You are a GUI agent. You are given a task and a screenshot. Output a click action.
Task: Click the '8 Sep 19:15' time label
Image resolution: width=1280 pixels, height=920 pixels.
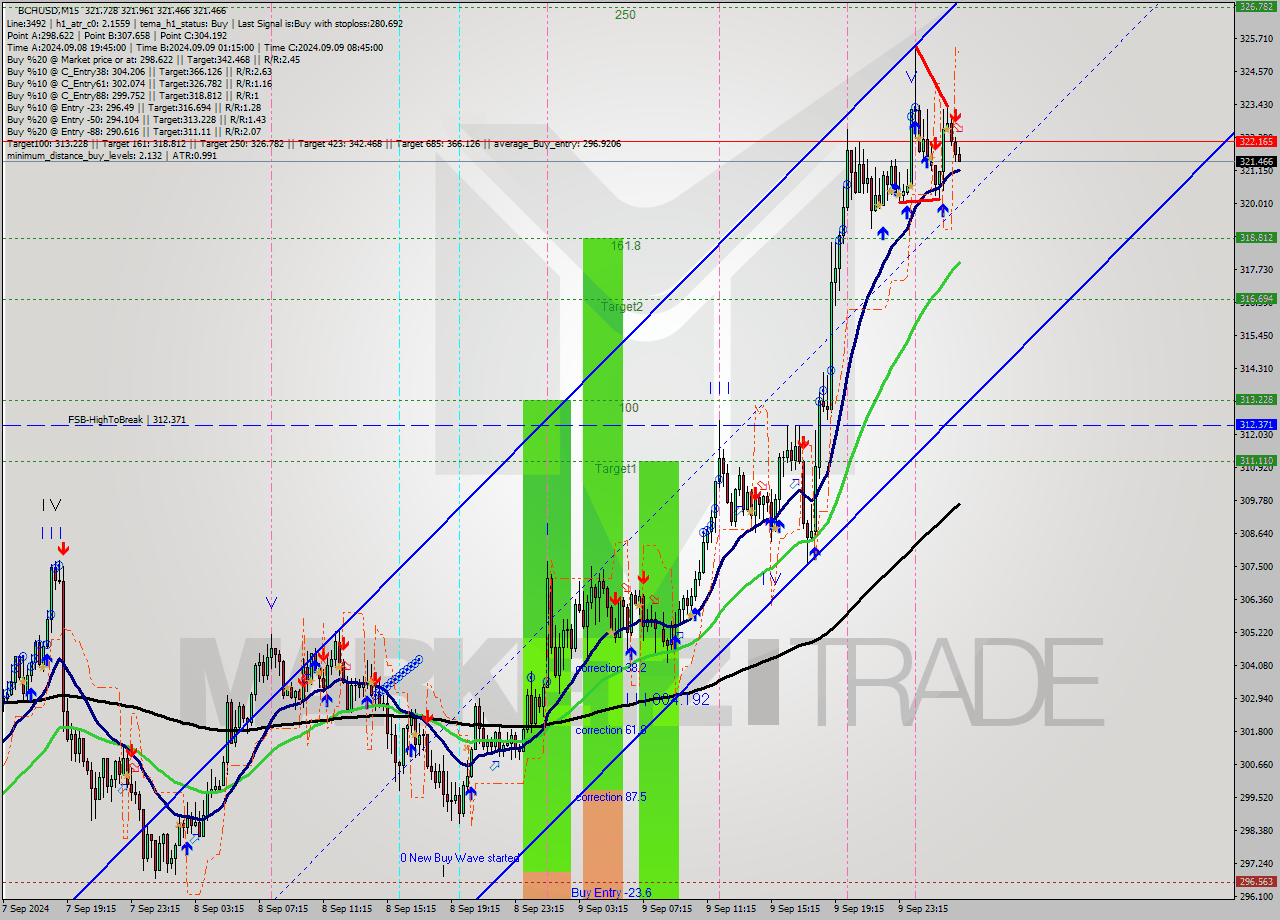(x=476, y=910)
